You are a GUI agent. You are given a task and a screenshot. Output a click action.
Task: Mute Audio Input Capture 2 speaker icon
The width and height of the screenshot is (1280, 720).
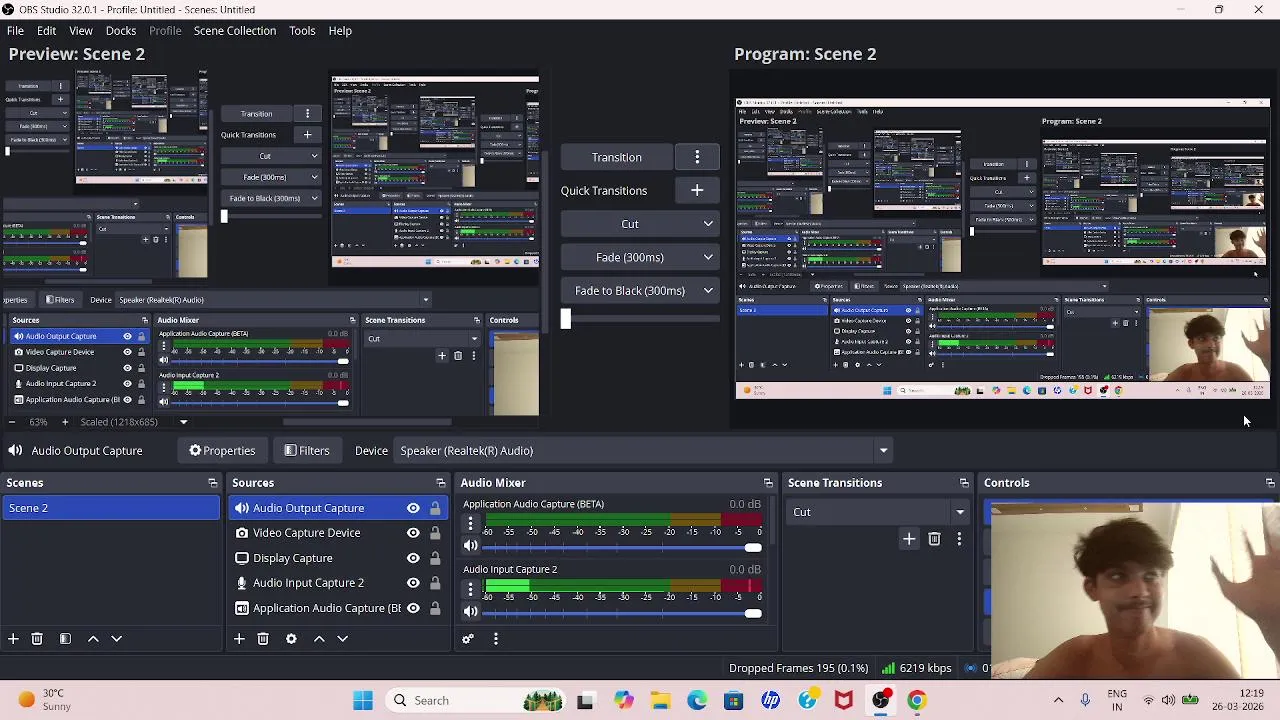(470, 612)
